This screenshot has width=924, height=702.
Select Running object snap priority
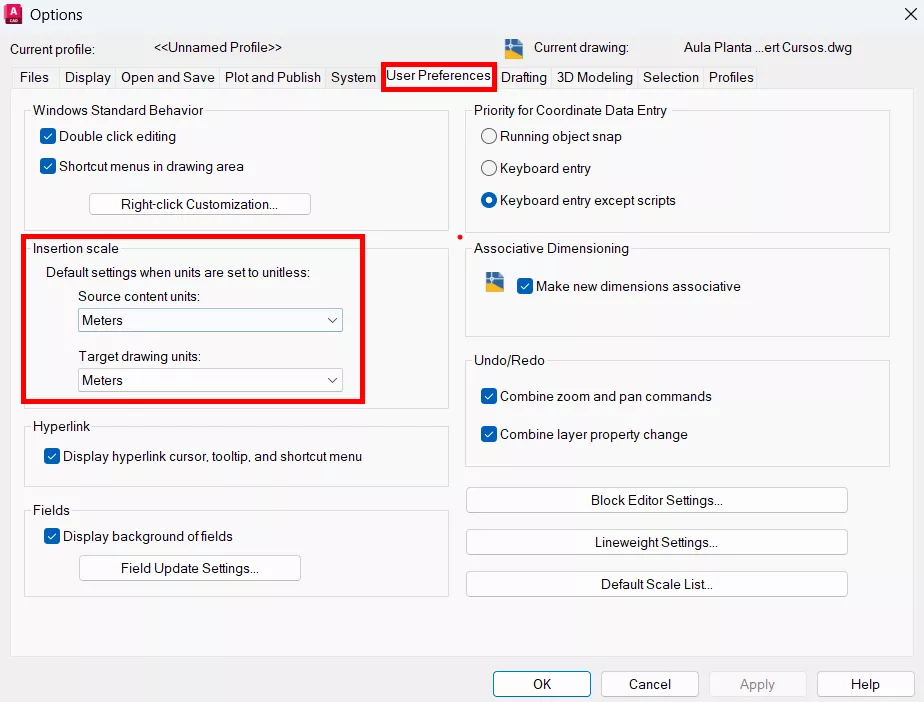coord(489,136)
